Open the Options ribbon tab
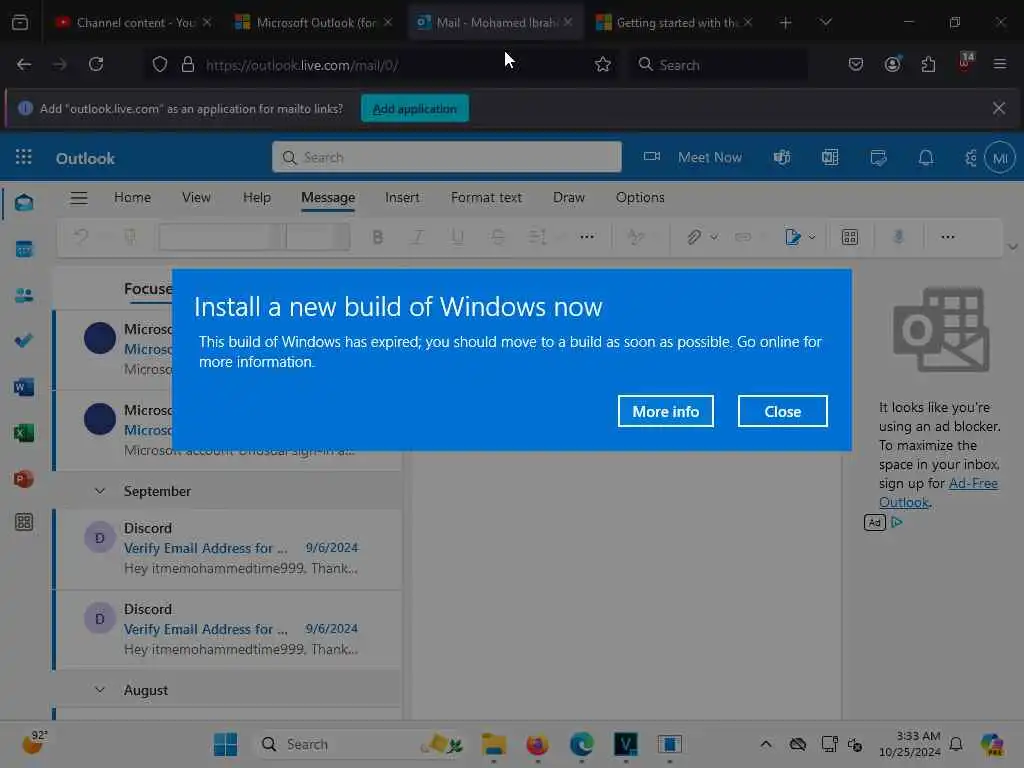The image size is (1024, 768). [x=640, y=197]
